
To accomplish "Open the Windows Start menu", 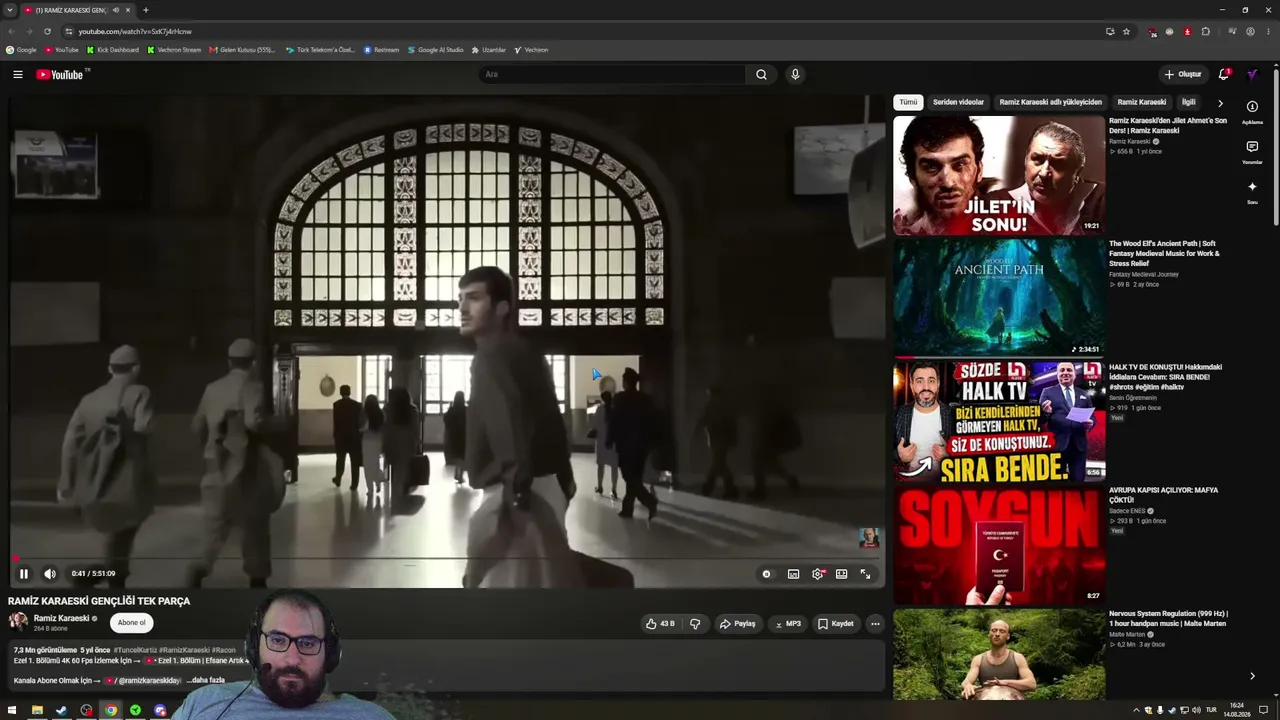I will pyautogui.click(x=12, y=710).
